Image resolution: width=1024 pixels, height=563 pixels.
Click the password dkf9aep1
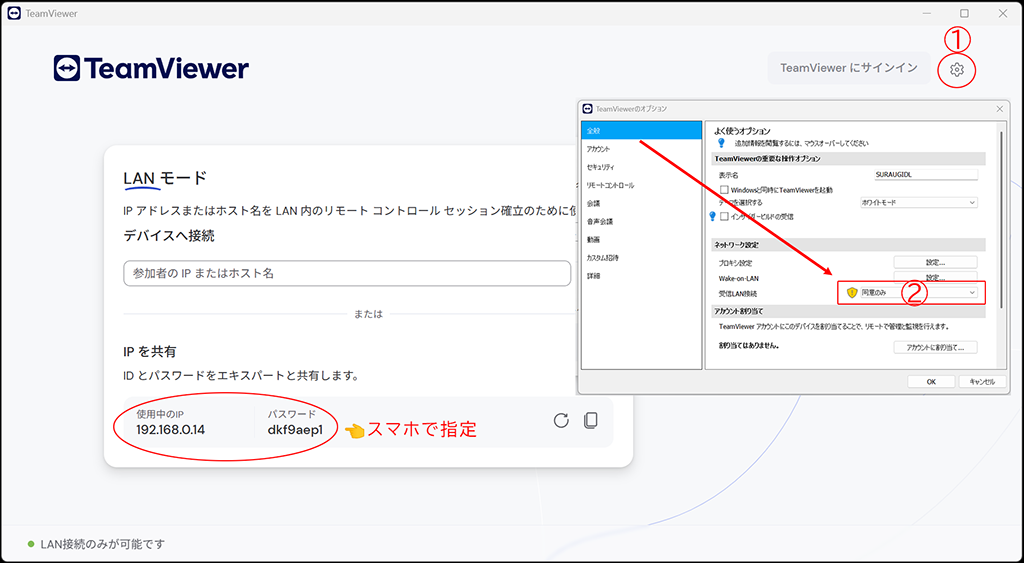(295, 430)
